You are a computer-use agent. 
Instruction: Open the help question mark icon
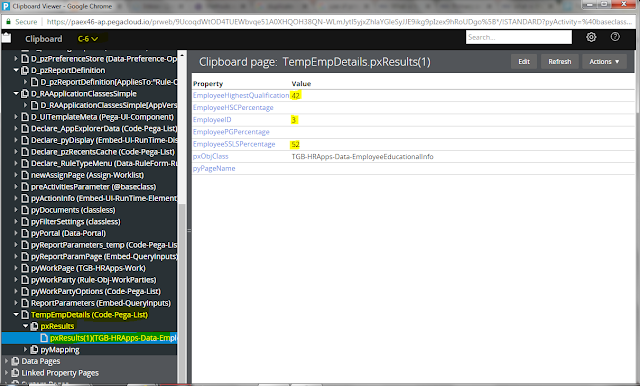pyautogui.click(x=615, y=37)
